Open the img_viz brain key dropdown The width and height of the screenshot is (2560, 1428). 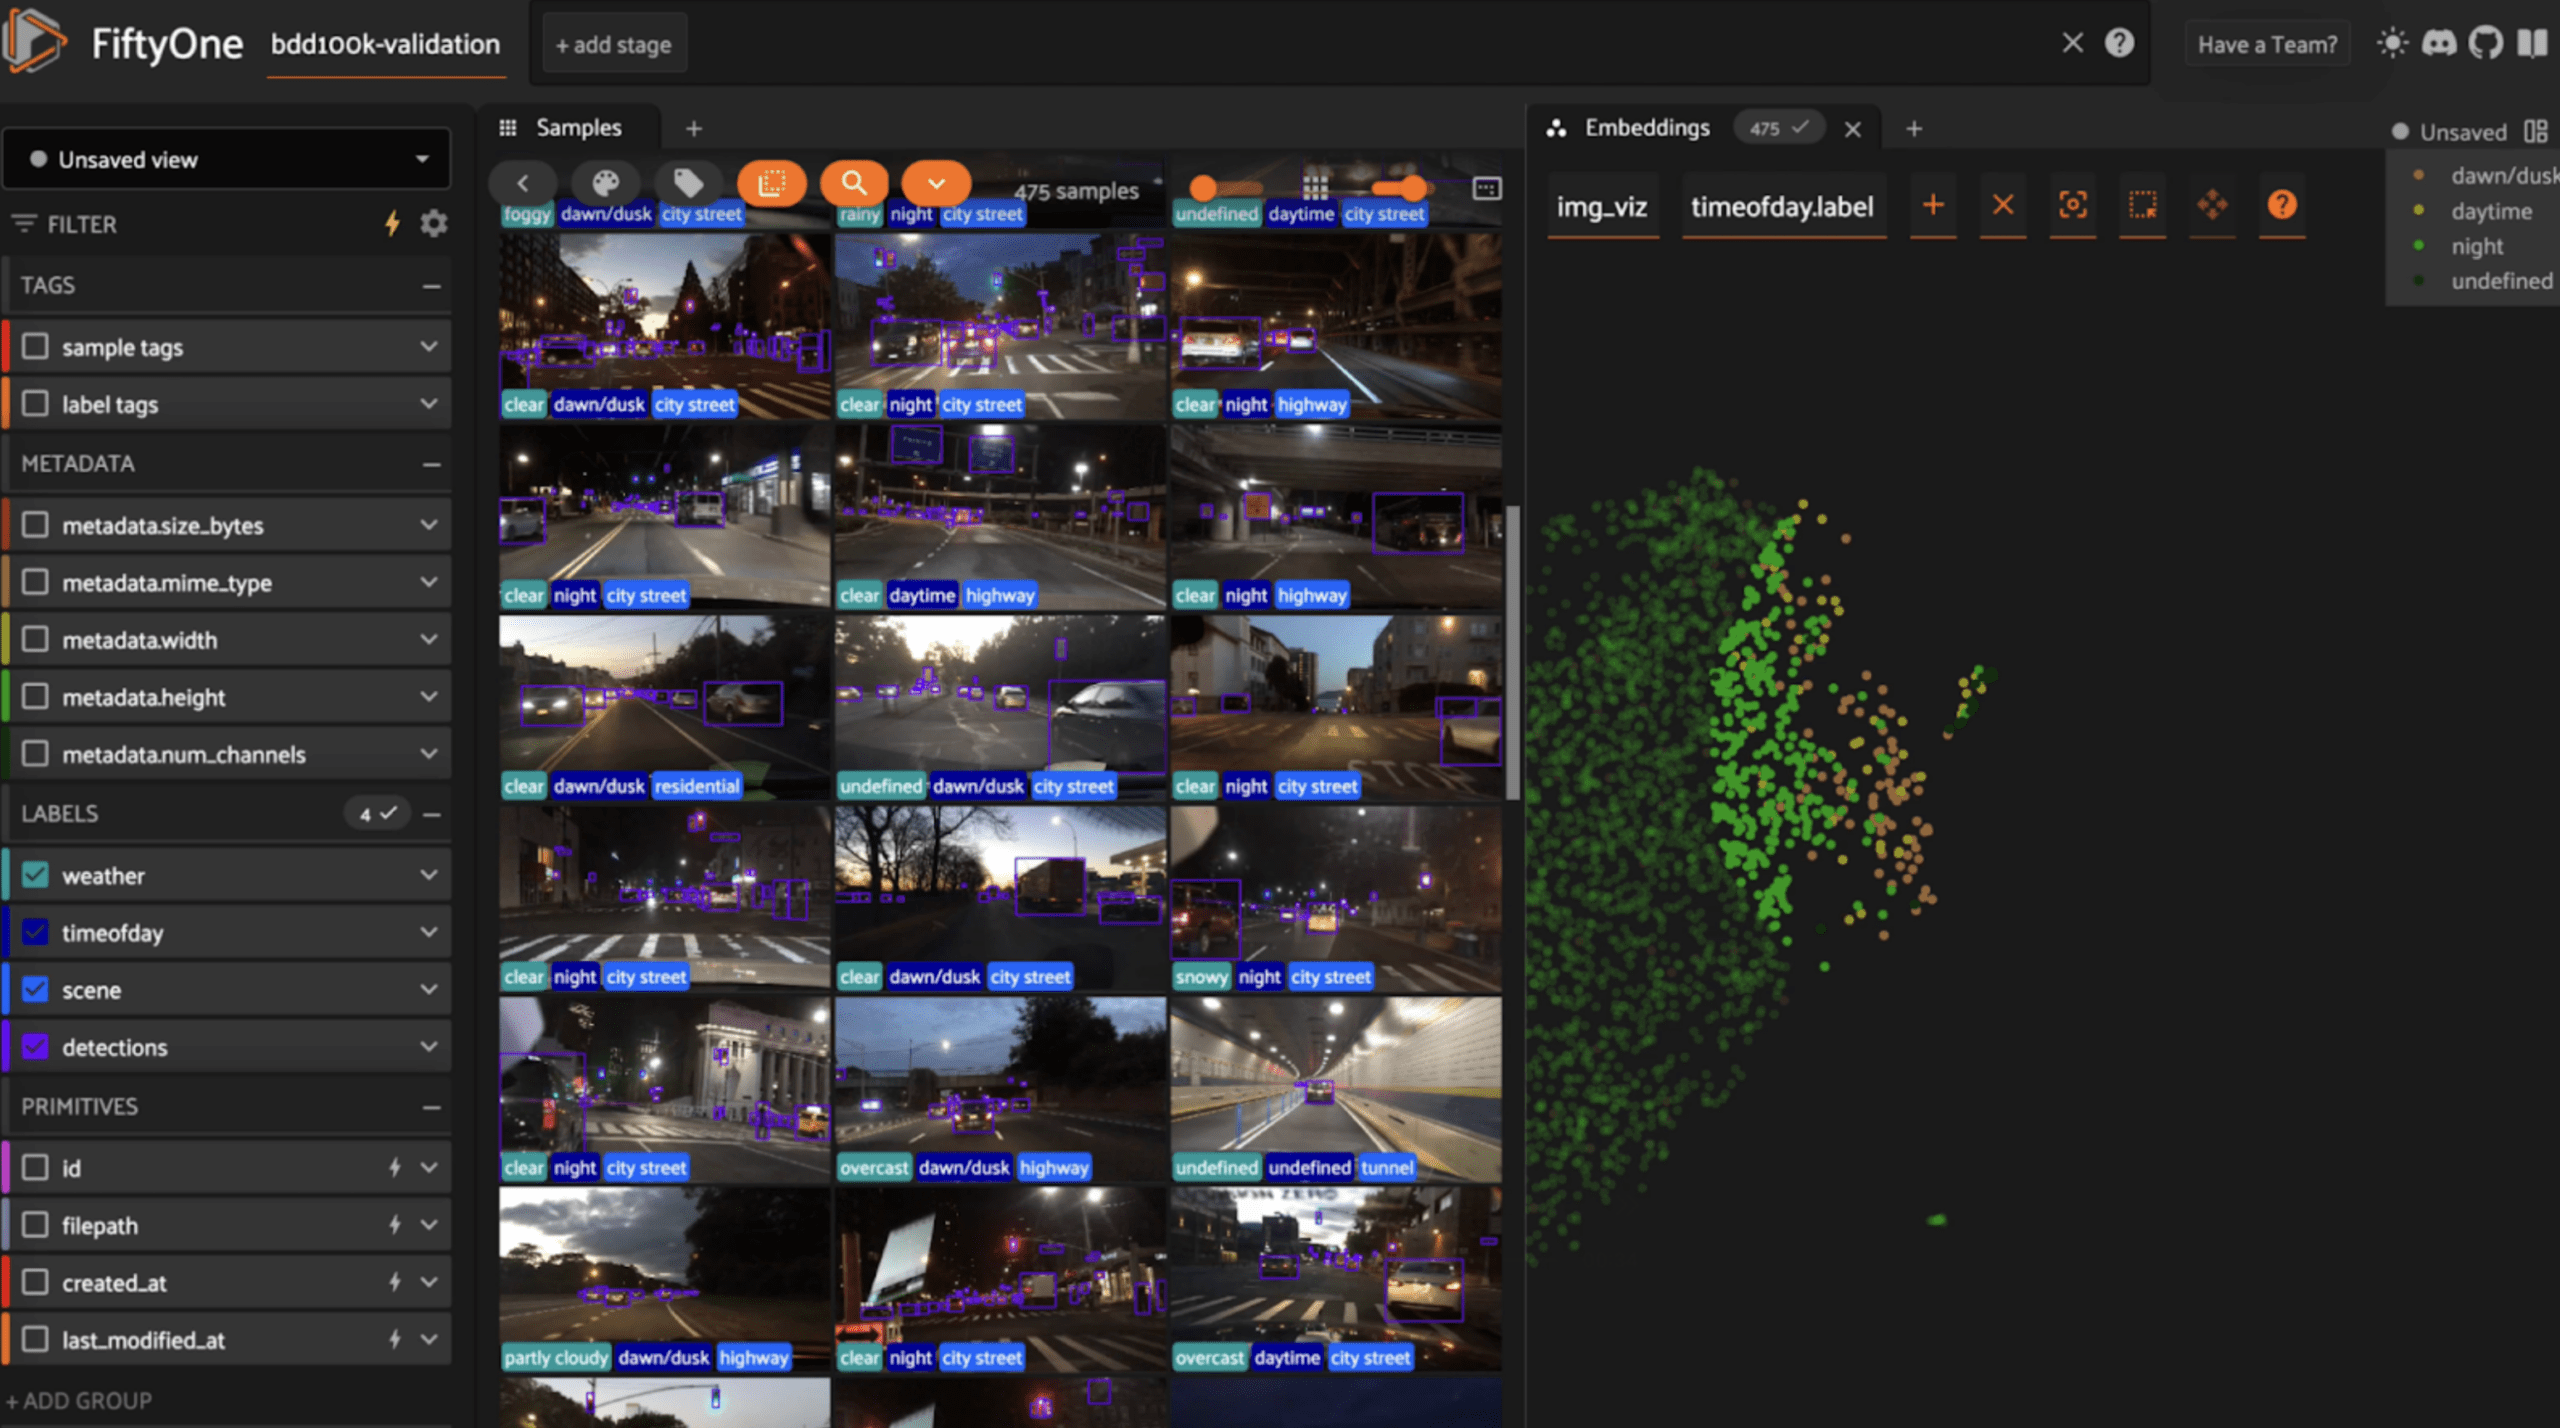(1602, 207)
